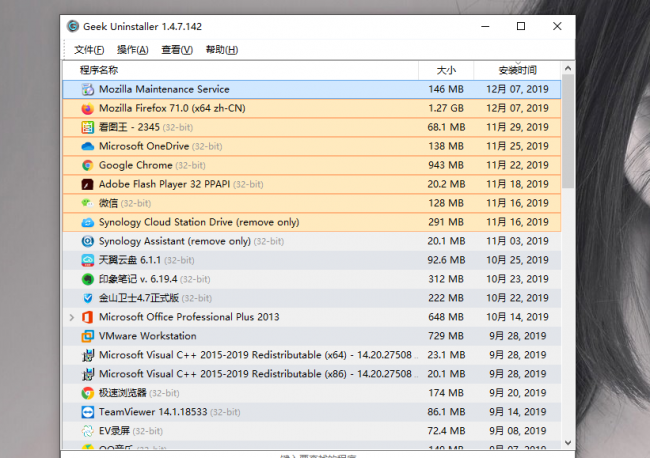Click the 729 MB size value
Viewport: 650px width, 458px height.
pos(446,336)
